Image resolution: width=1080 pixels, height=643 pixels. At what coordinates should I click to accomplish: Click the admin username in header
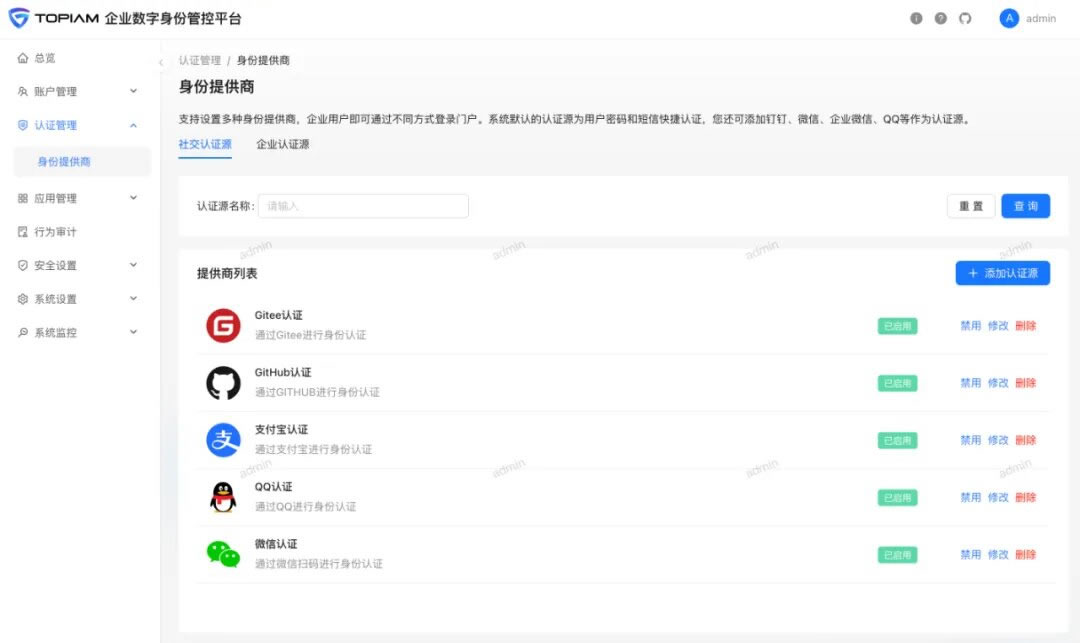coord(1041,19)
